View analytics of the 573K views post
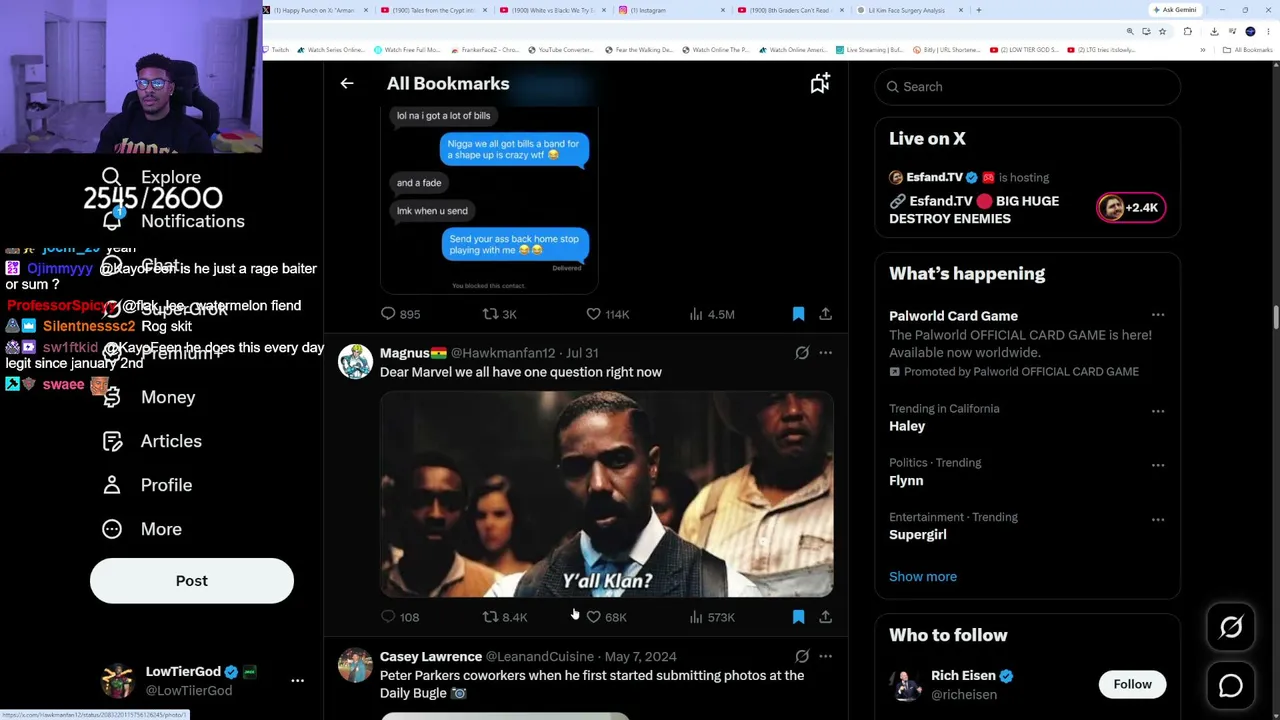1280x720 pixels. [x=696, y=617]
